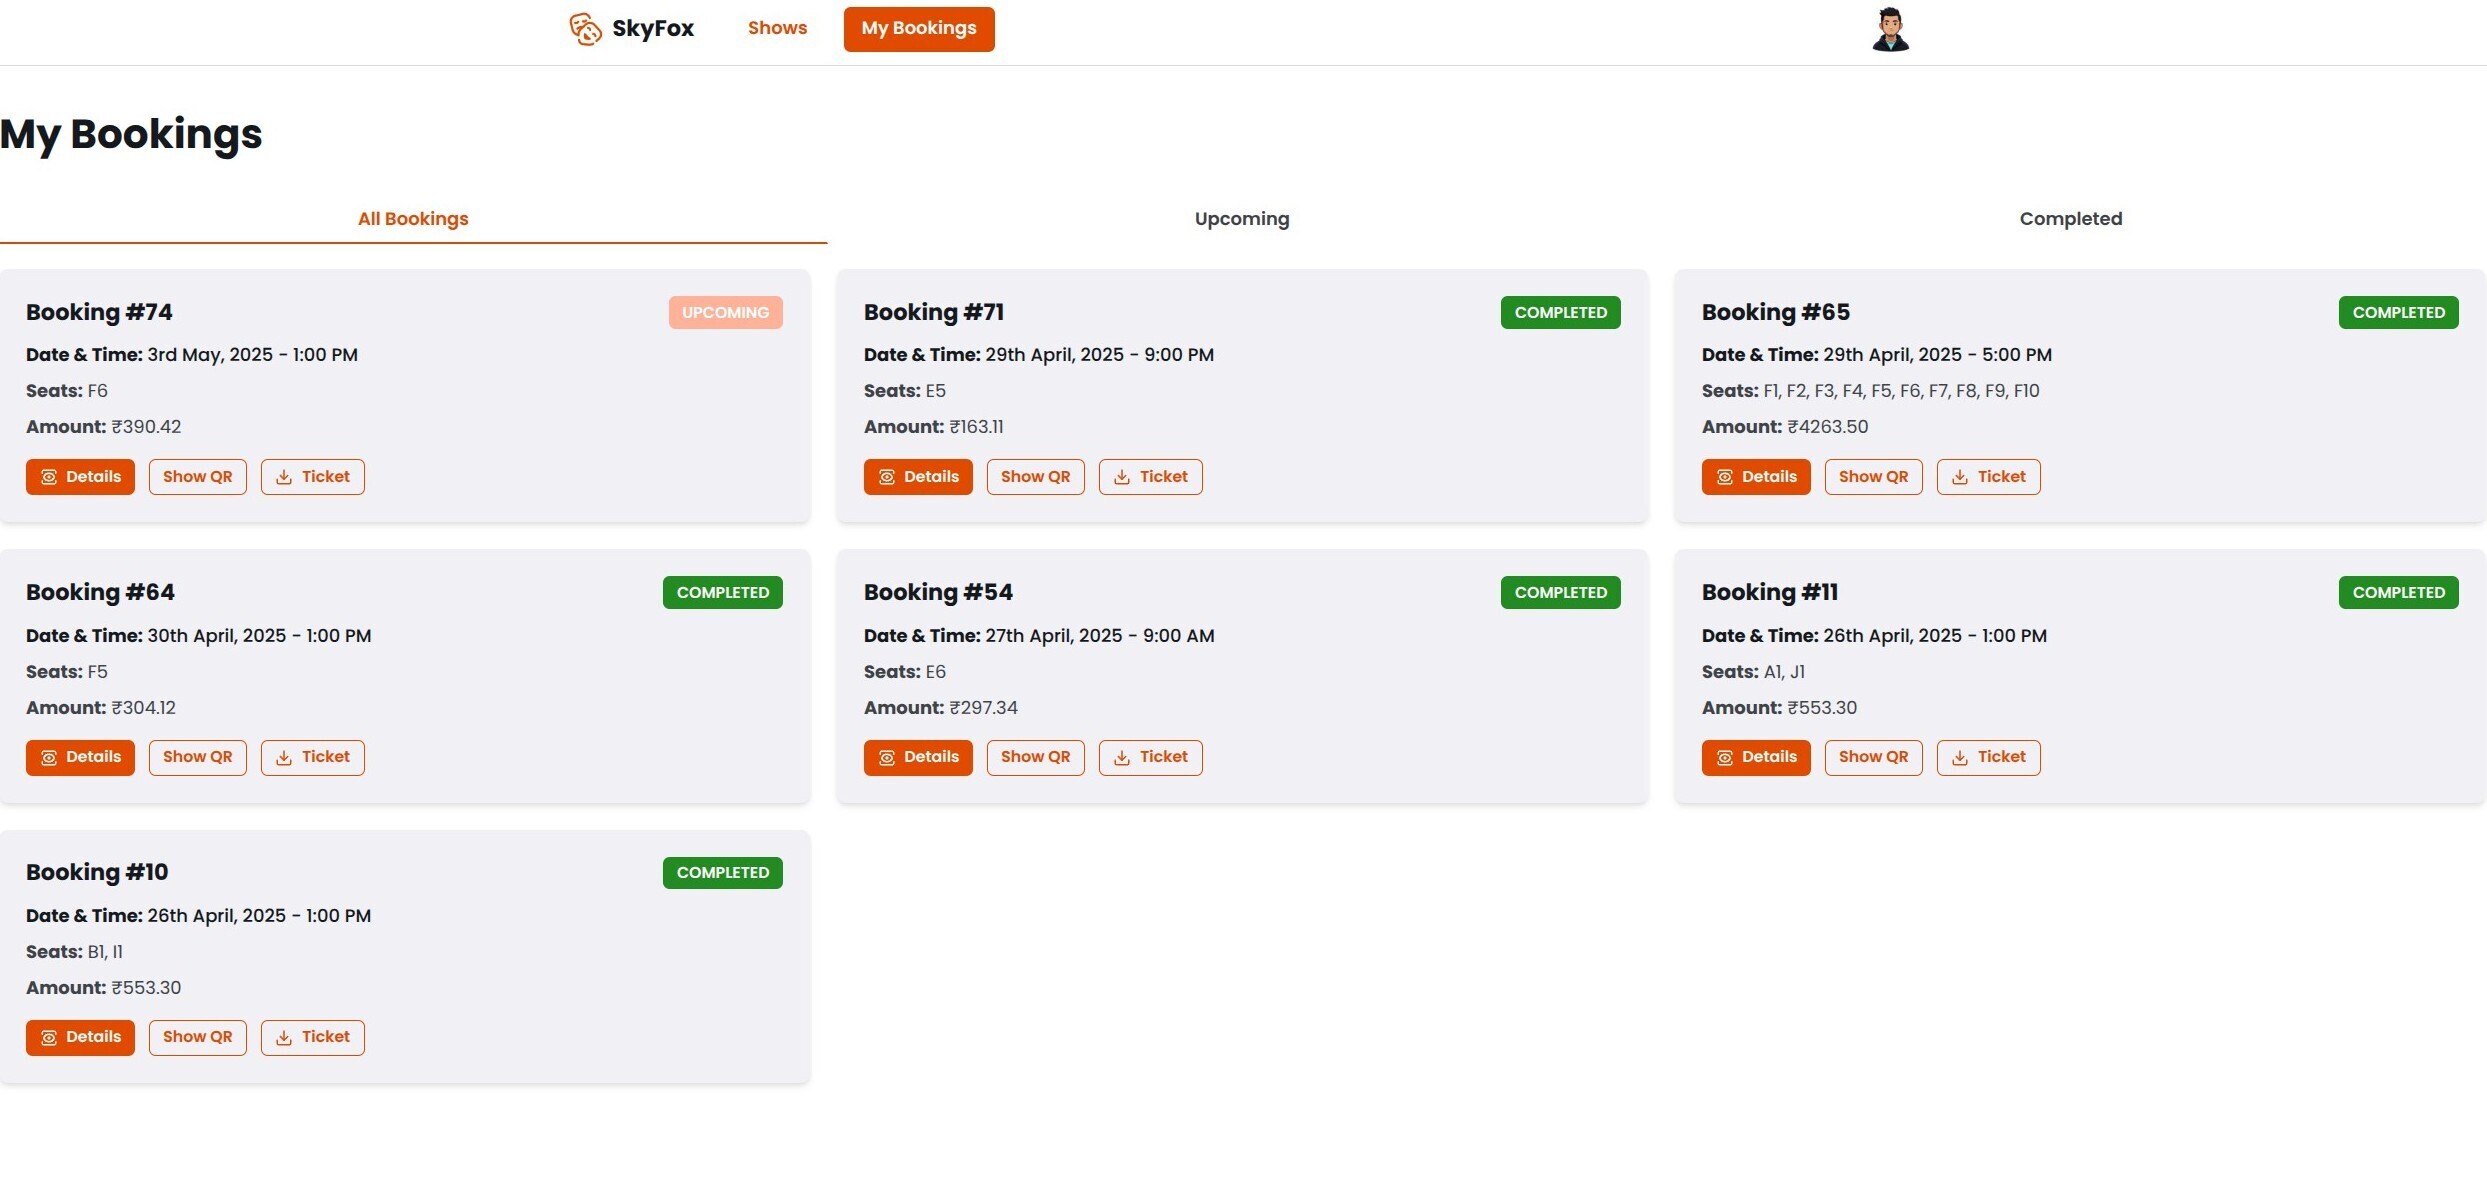Show QR for Booking #64
The image size is (2487, 1186).
pyautogui.click(x=198, y=757)
